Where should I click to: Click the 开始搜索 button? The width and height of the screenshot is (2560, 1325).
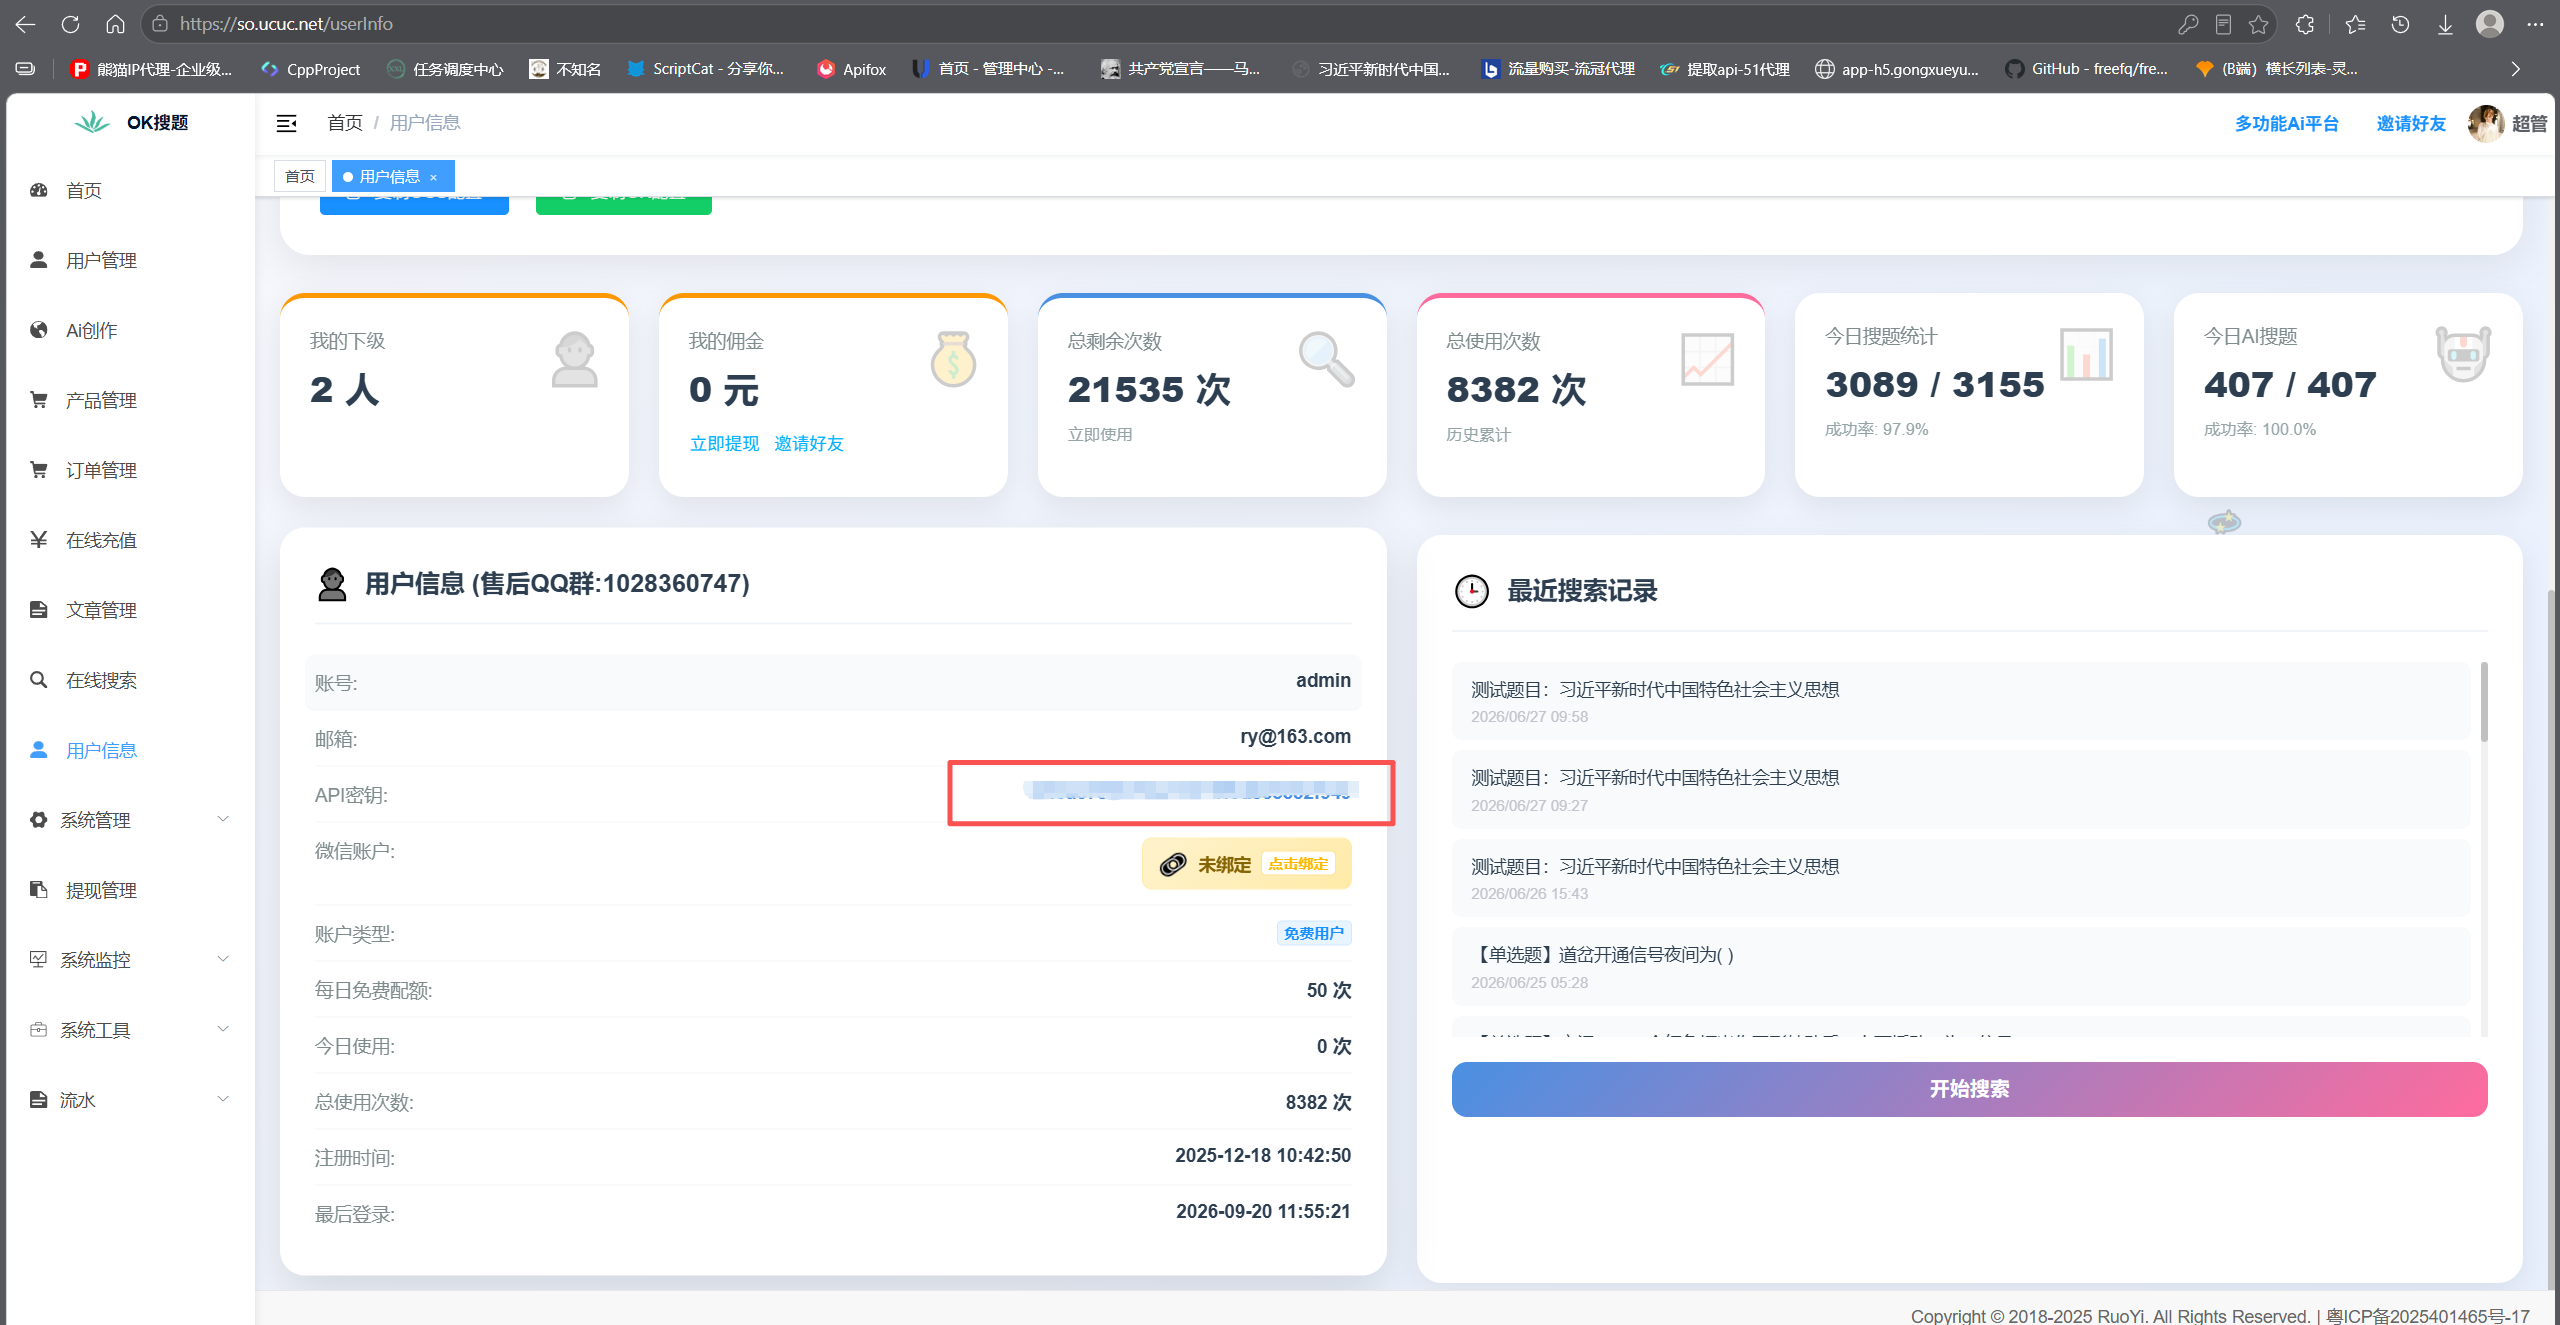coord(1969,1089)
